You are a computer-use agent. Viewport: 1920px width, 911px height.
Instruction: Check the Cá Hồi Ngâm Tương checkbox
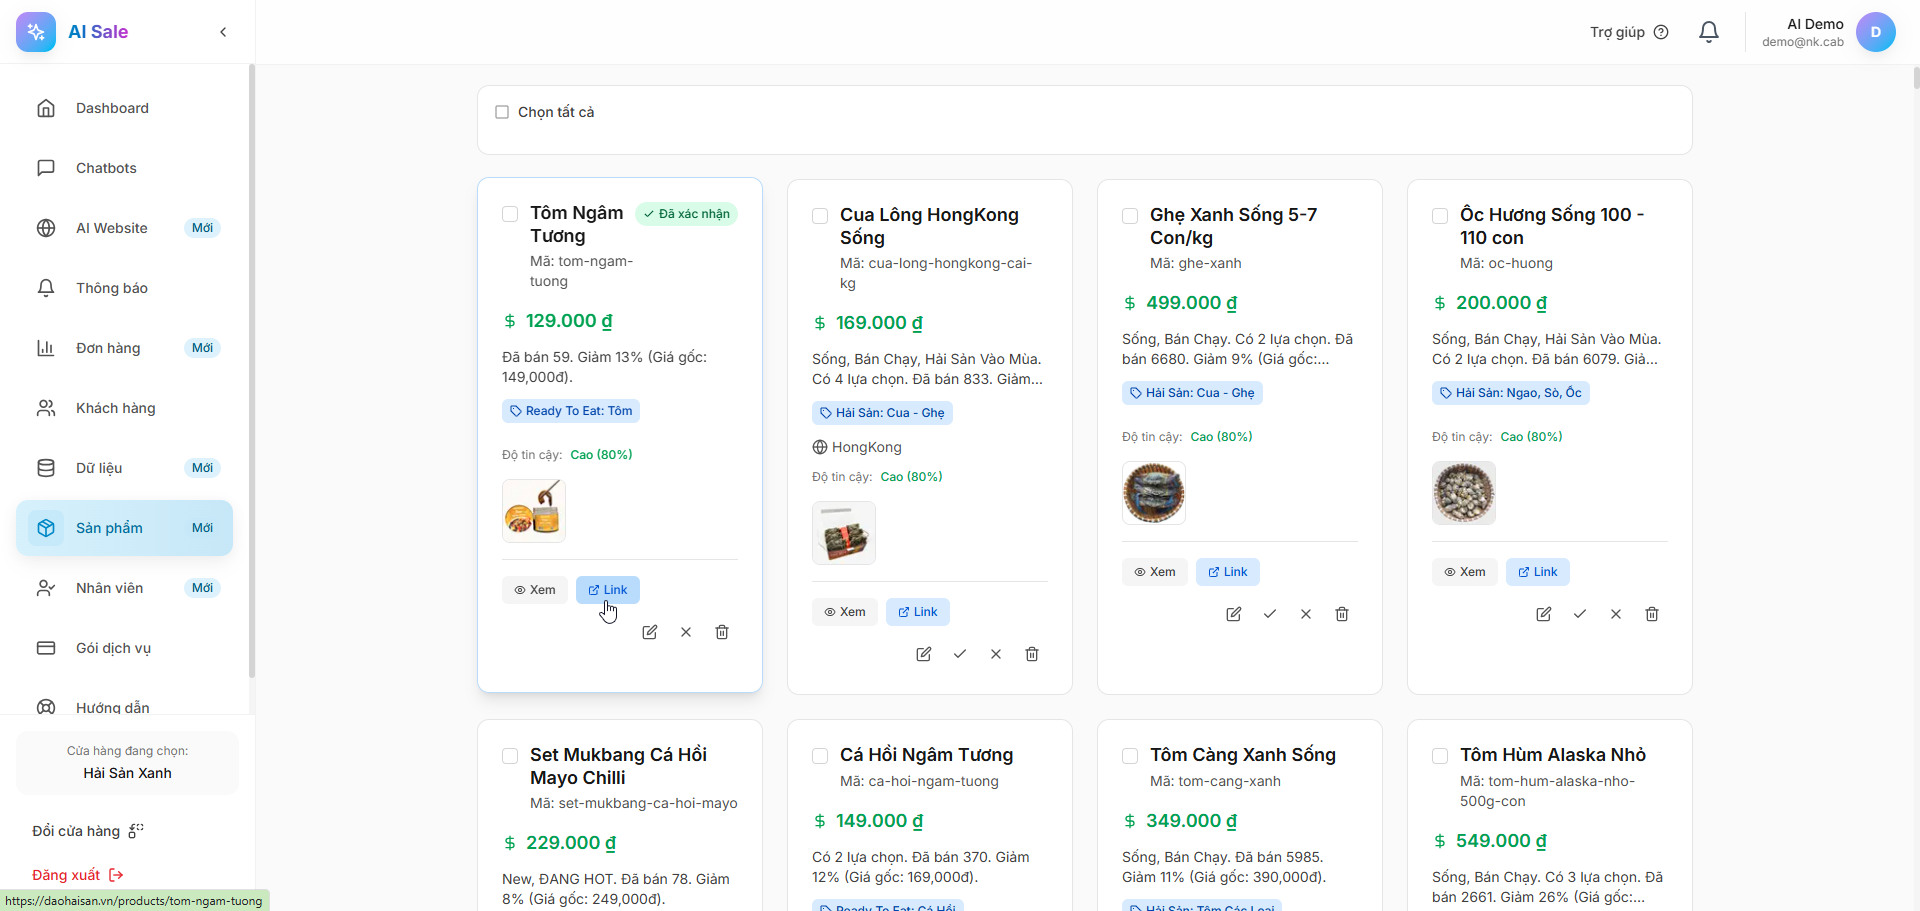820,756
